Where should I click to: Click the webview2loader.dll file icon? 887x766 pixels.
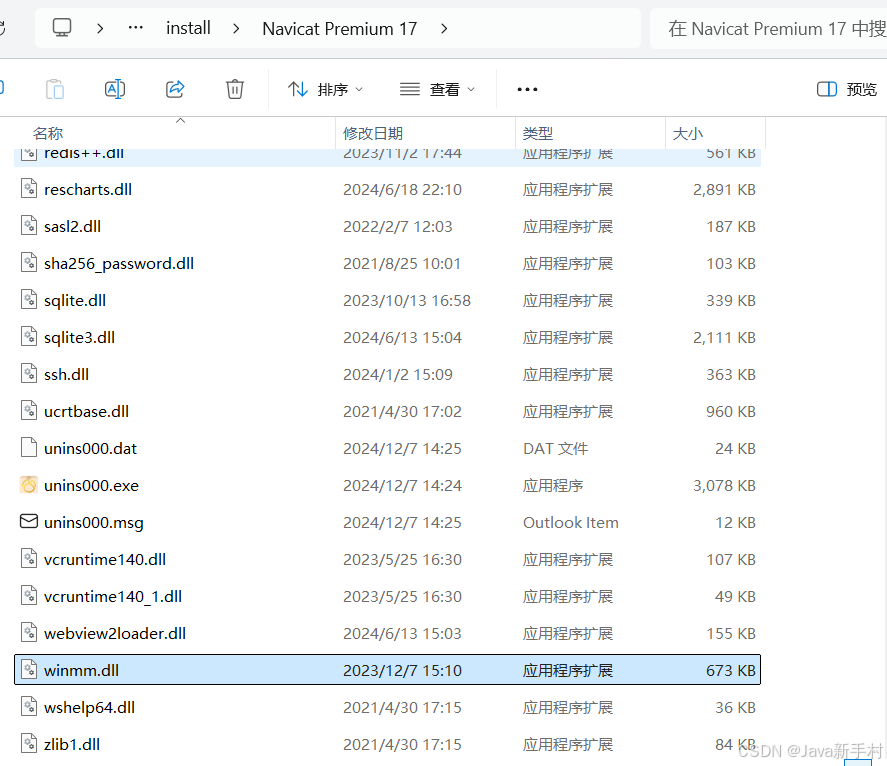click(29, 632)
